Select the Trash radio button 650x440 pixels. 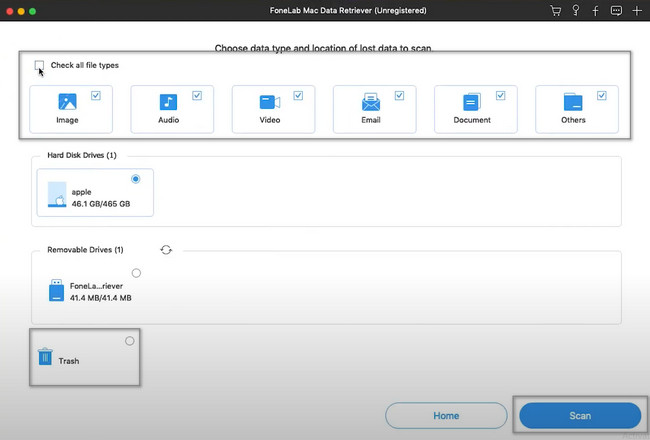[x=130, y=341]
